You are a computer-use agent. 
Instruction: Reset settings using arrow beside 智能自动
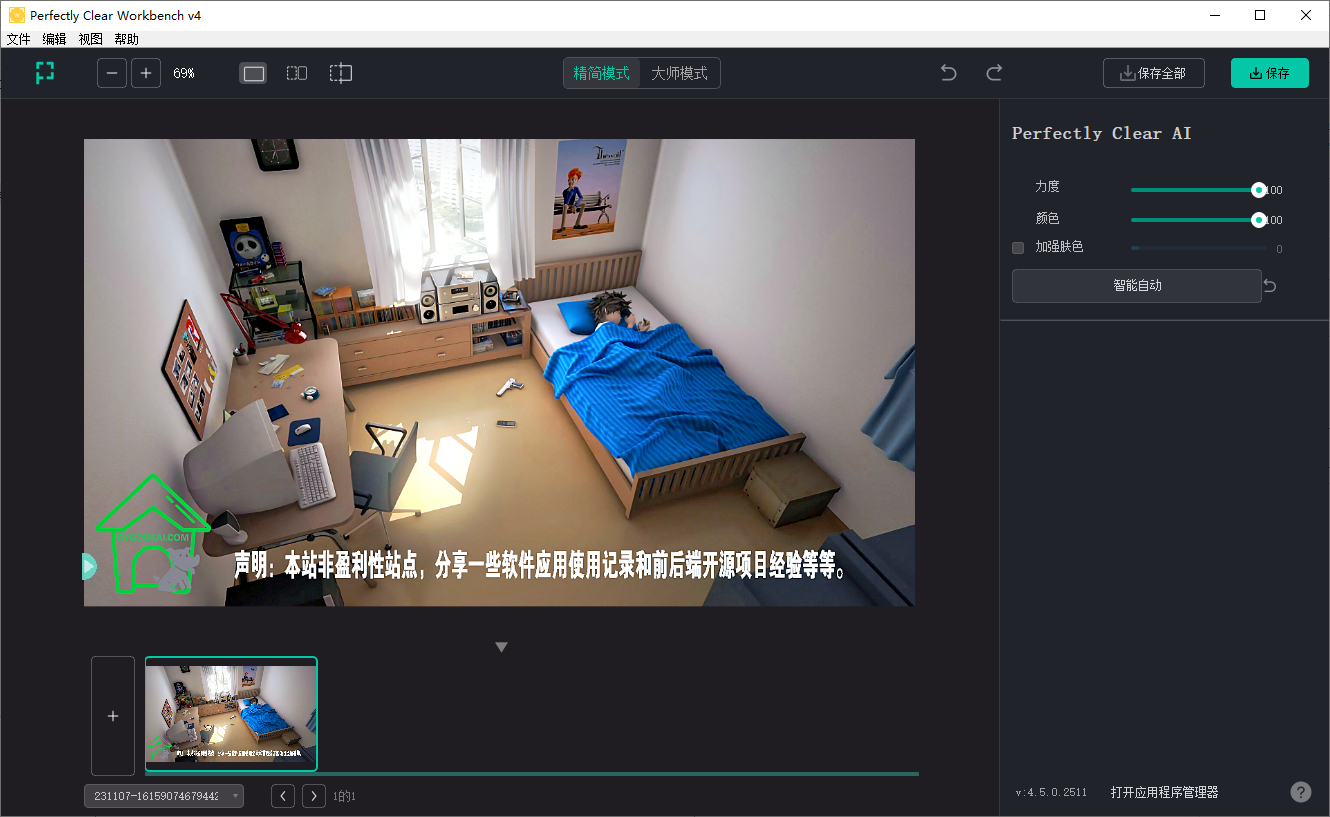tap(1270, 286)
